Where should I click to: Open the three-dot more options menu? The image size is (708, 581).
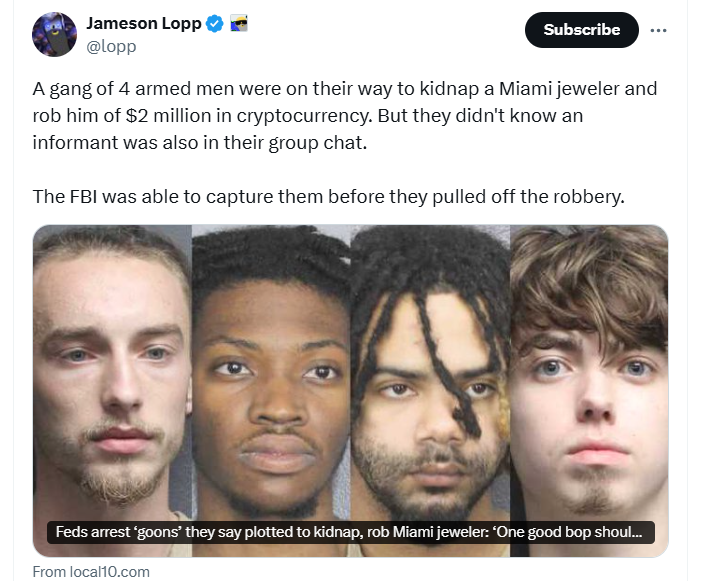click(658, 30)
